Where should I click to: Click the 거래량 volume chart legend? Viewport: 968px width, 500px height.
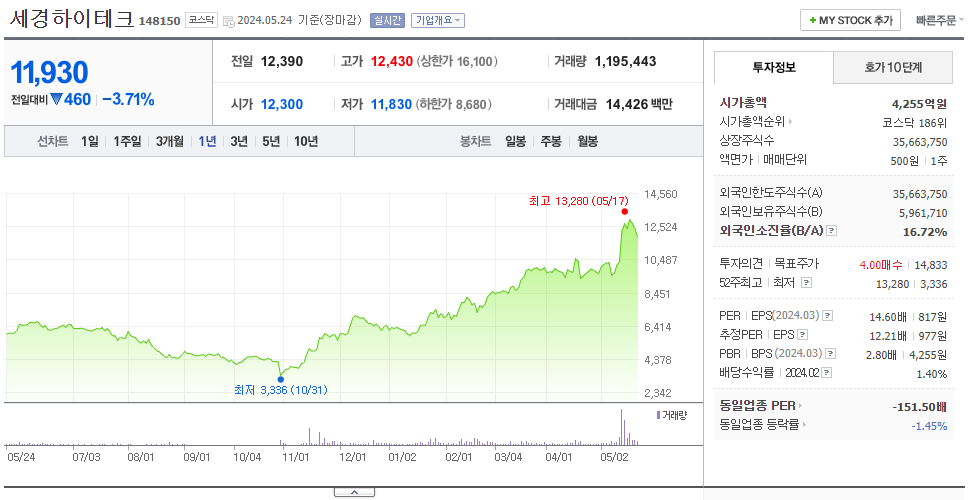click(672, 415)
